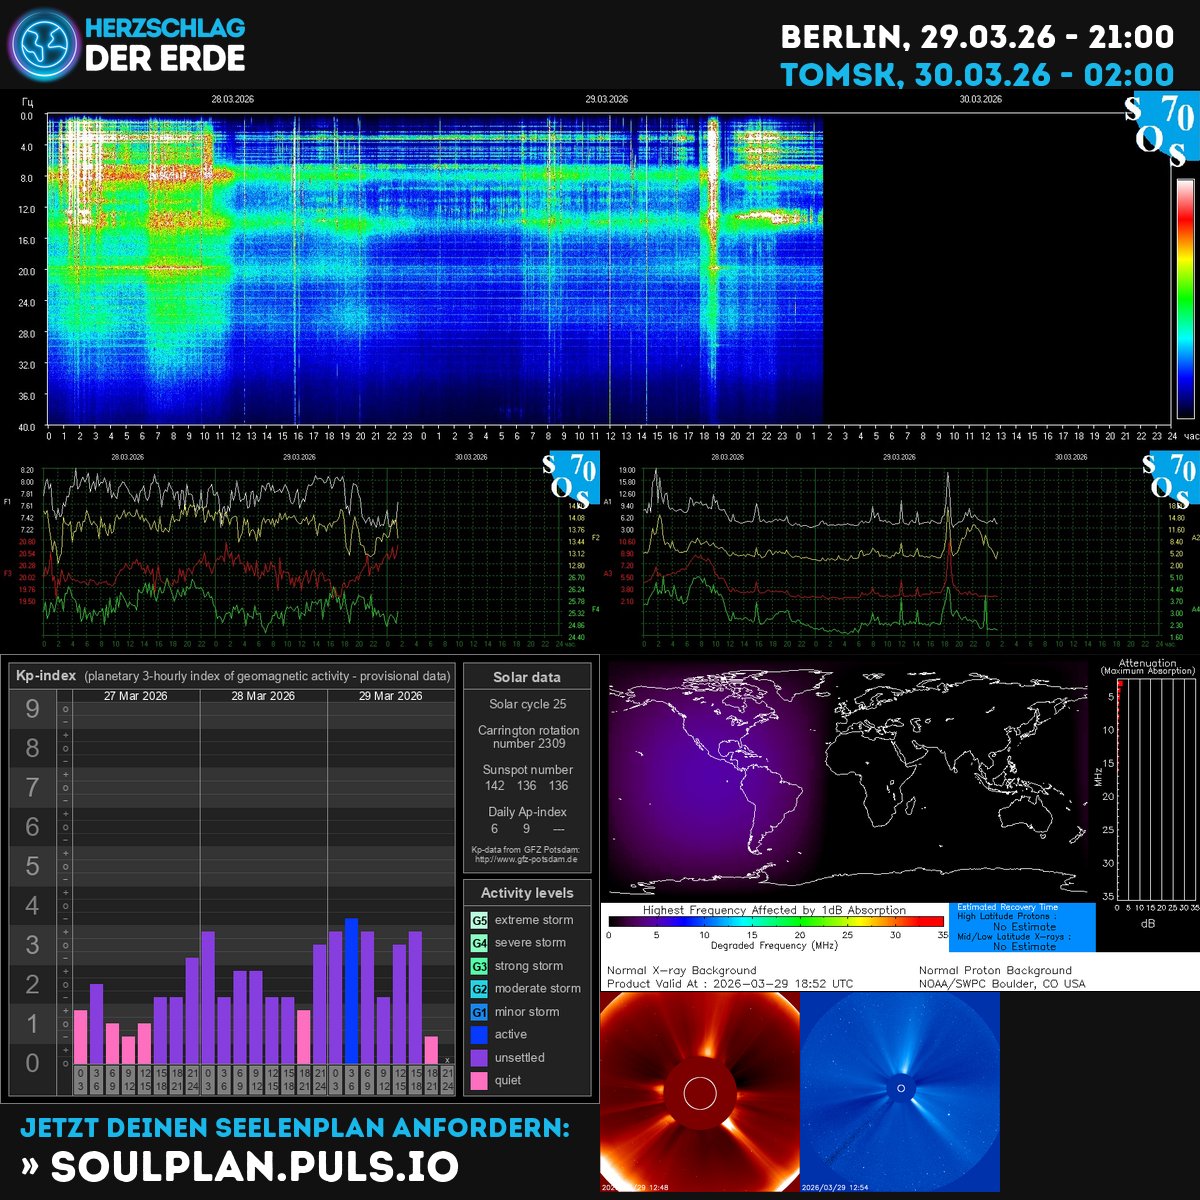This screenshot has height=1200, width=1200.
Task: Click the Attenuation maximum absorption bar chart
Action: click(1155, 790)
